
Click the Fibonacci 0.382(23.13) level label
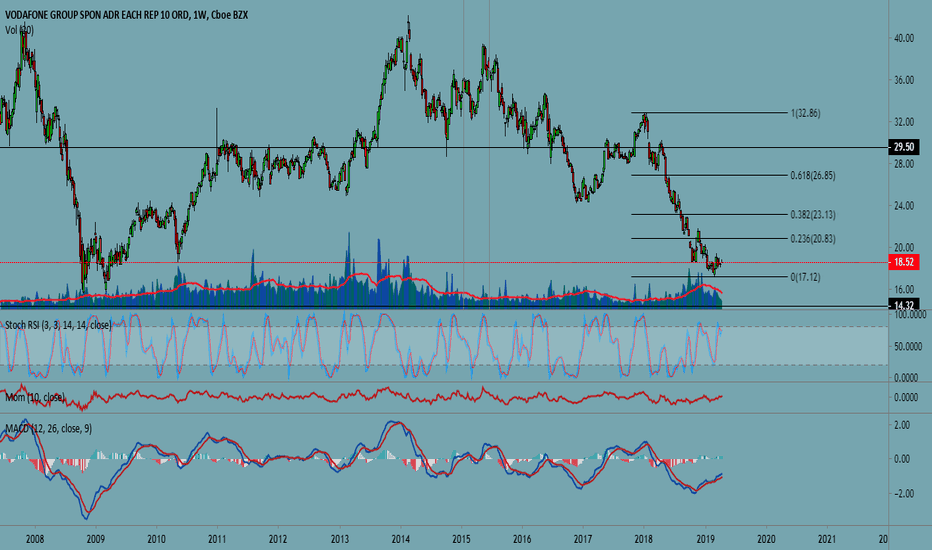tap(813, 215)
